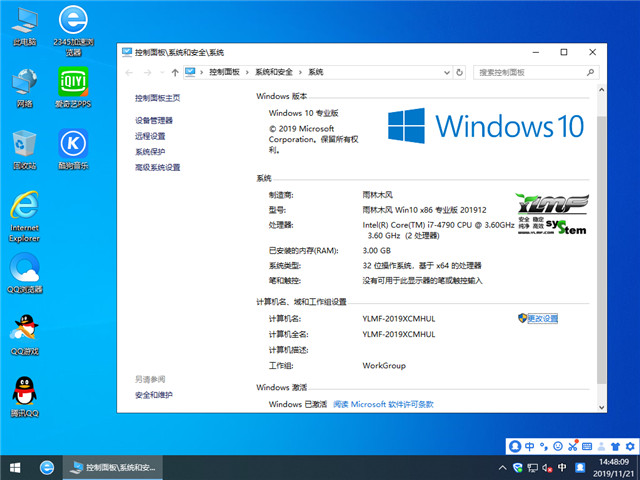Viewport: 640px width, 480px height.
Task: Click the 中 input indicator in system tray
Action: pyautogui.click(x=562, y=467)
